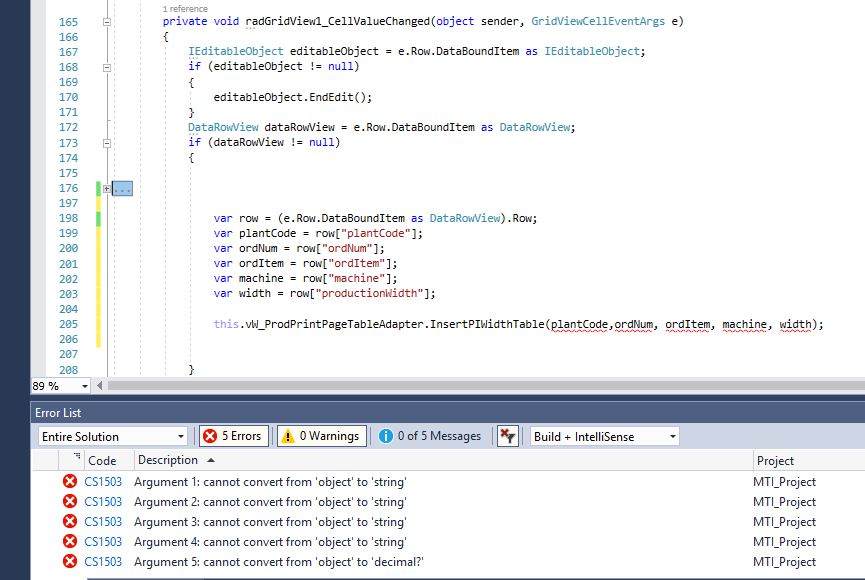Select the Argument 2 error description
Image resolution: width=865 pixels, height=580 pixels.
click(x=270, y=502)
